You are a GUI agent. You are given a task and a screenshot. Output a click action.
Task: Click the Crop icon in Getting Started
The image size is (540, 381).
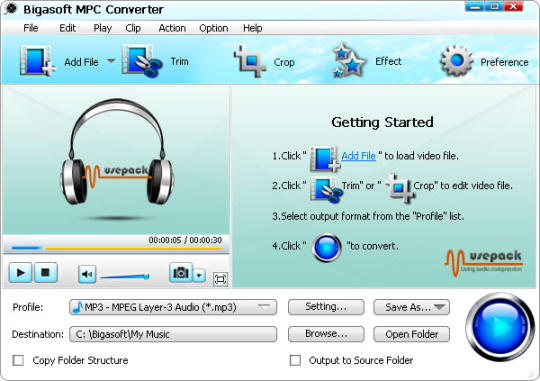tap(399, 188)
